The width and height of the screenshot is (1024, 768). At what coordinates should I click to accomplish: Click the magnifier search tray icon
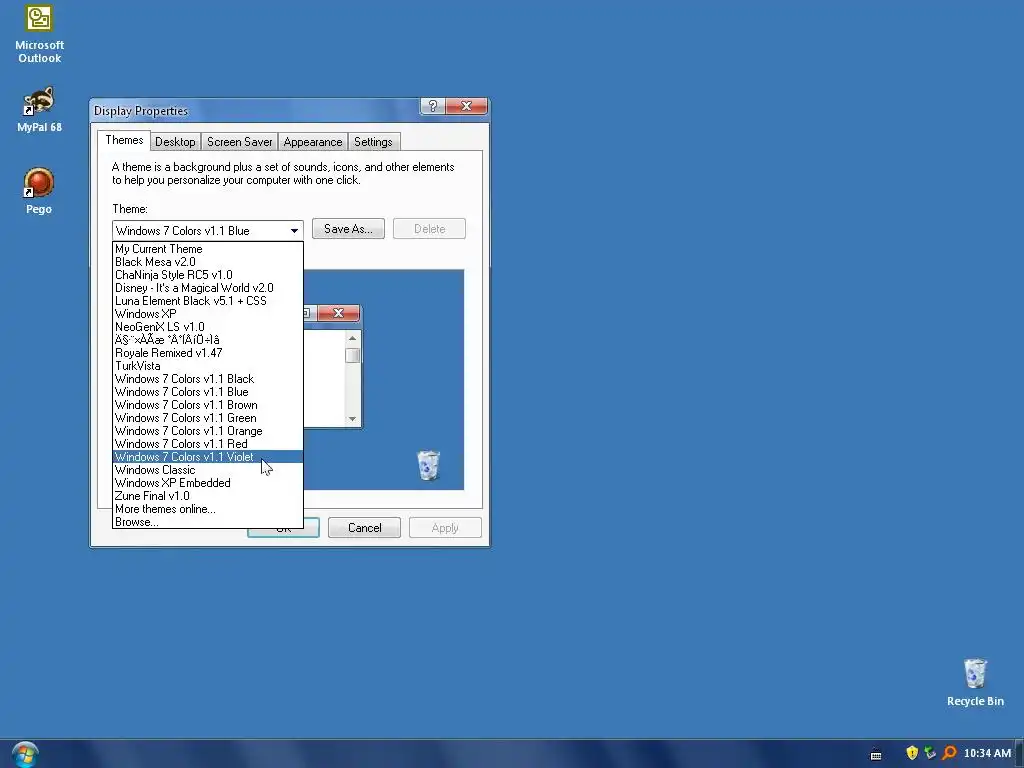click(949, 753)
